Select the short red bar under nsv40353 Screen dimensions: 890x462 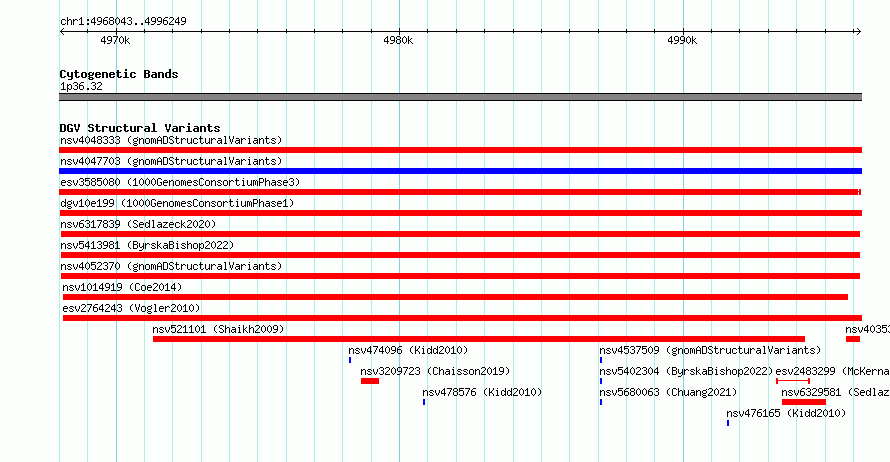point(853,339)
